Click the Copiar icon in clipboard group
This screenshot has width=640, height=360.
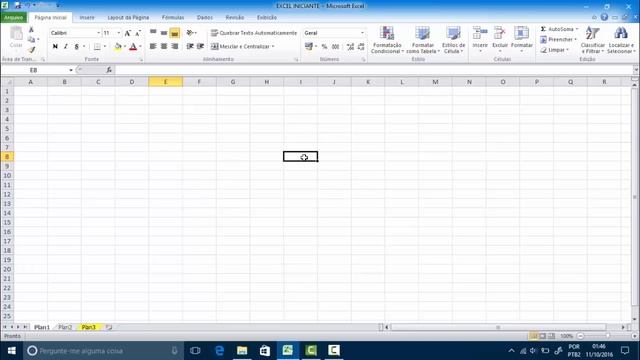tap(31, 40)
